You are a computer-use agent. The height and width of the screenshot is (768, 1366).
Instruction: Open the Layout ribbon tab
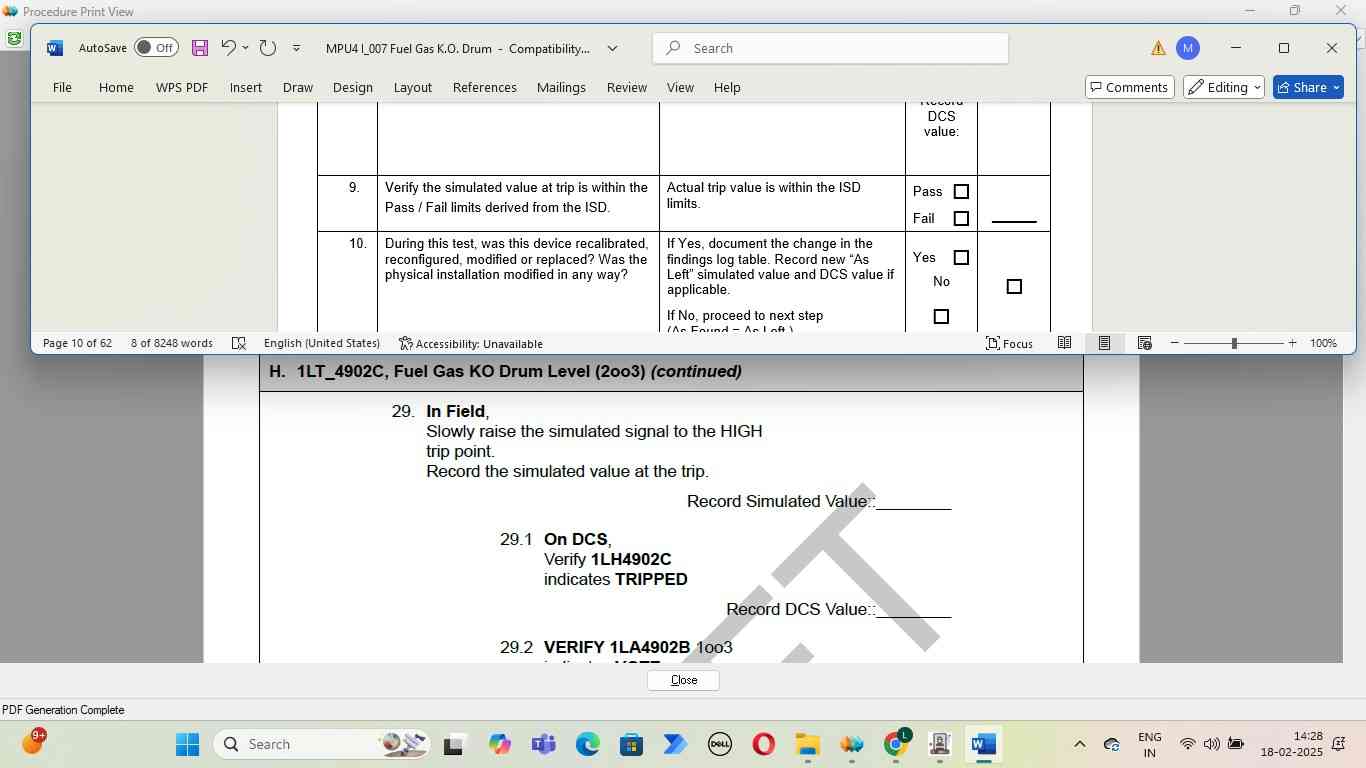(413, 87)
